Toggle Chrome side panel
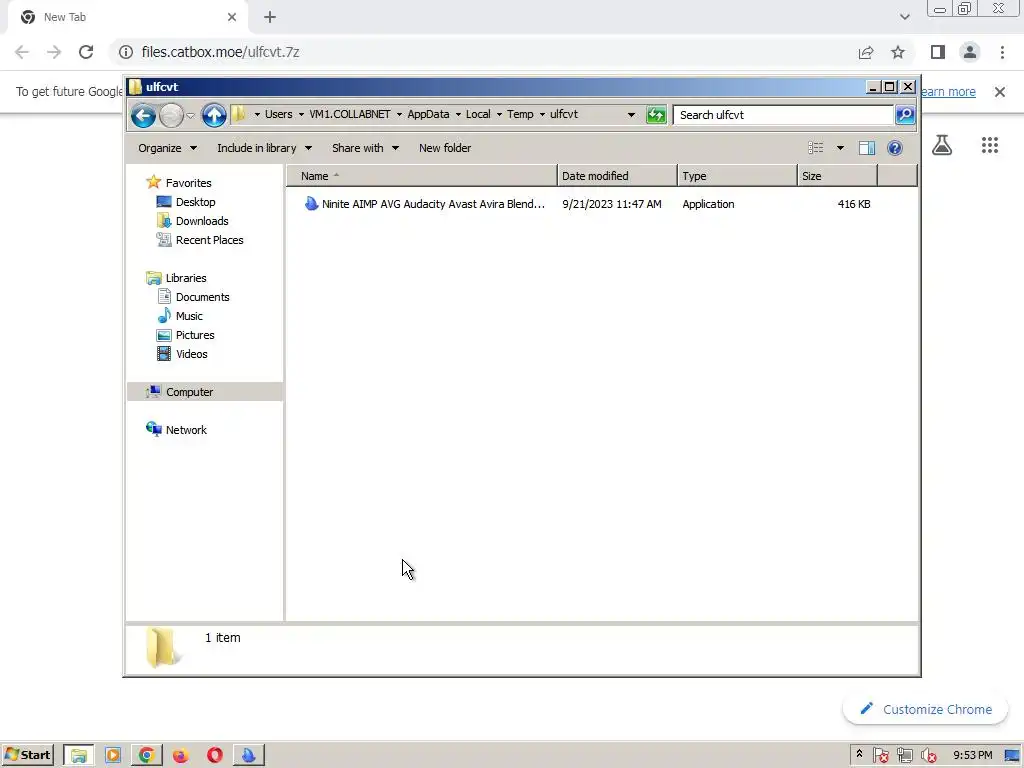The width and height of the screenshot is (1024, 768). [x=938, y=52]
